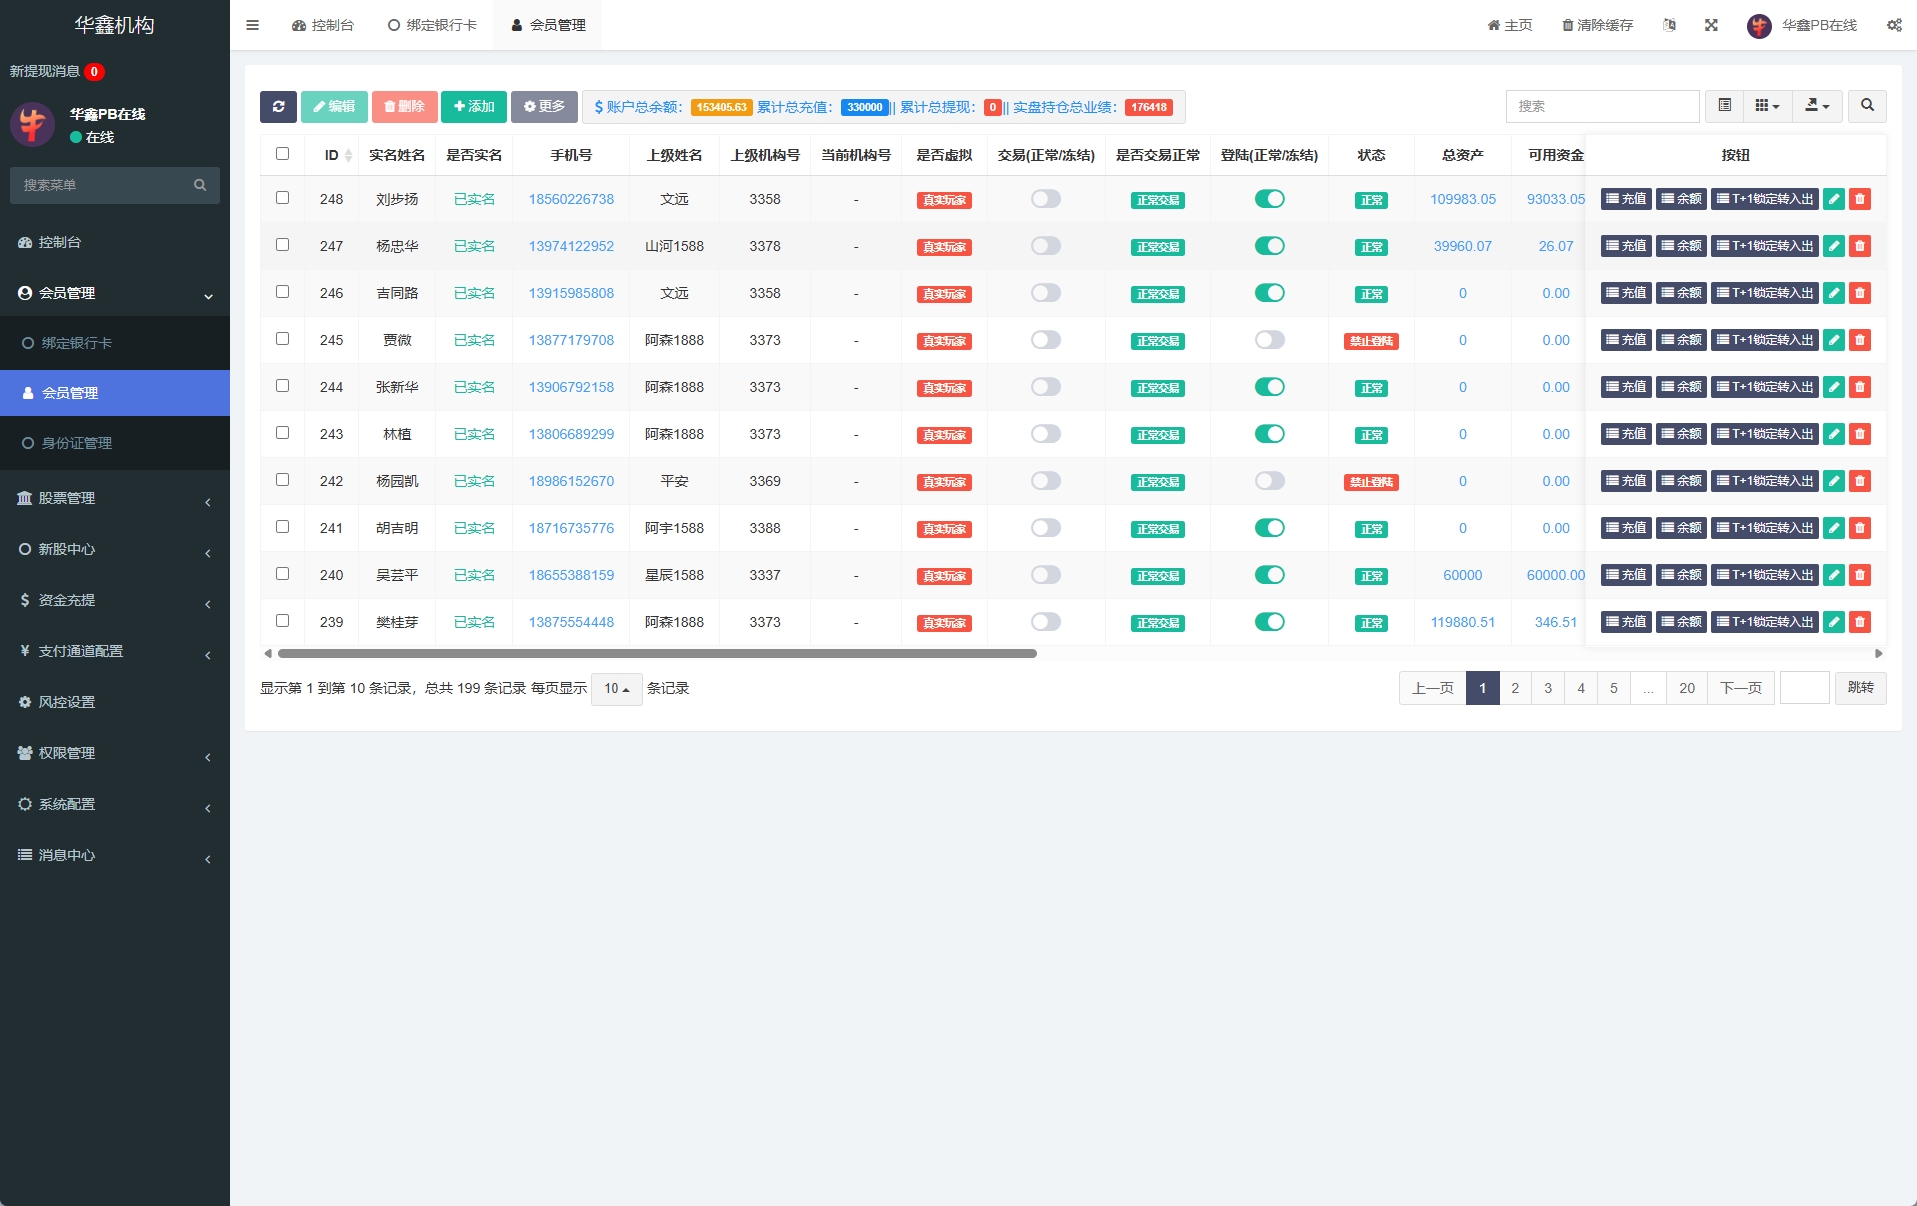Click the green edit pencil for row 248

pyautogui.click(x=1833, y=199)
